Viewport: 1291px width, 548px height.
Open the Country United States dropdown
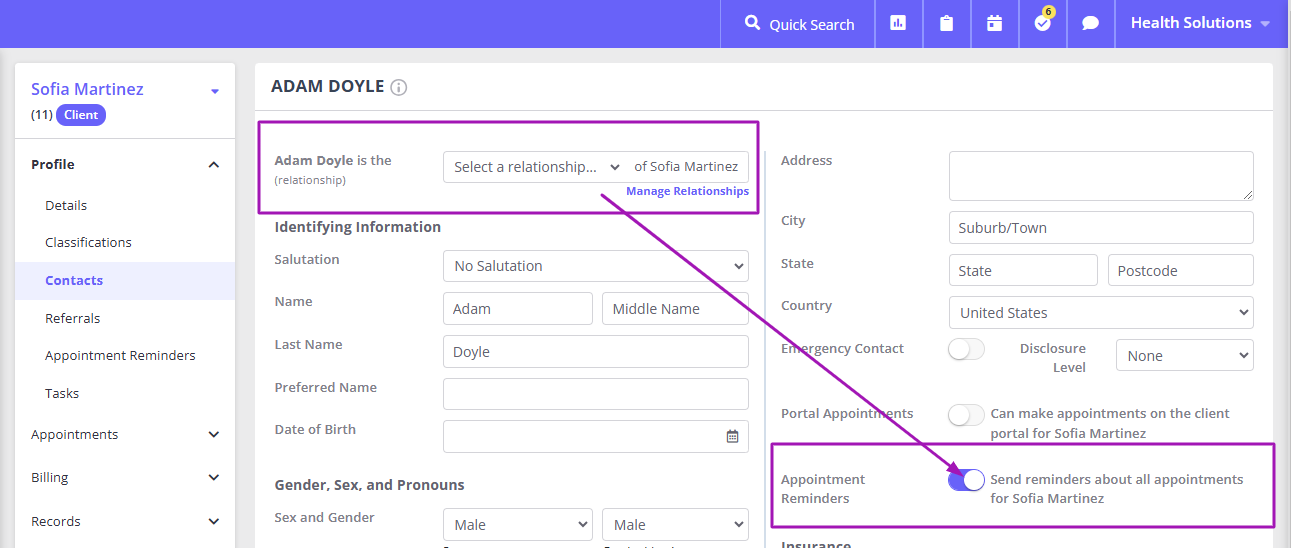[1101, 312]
